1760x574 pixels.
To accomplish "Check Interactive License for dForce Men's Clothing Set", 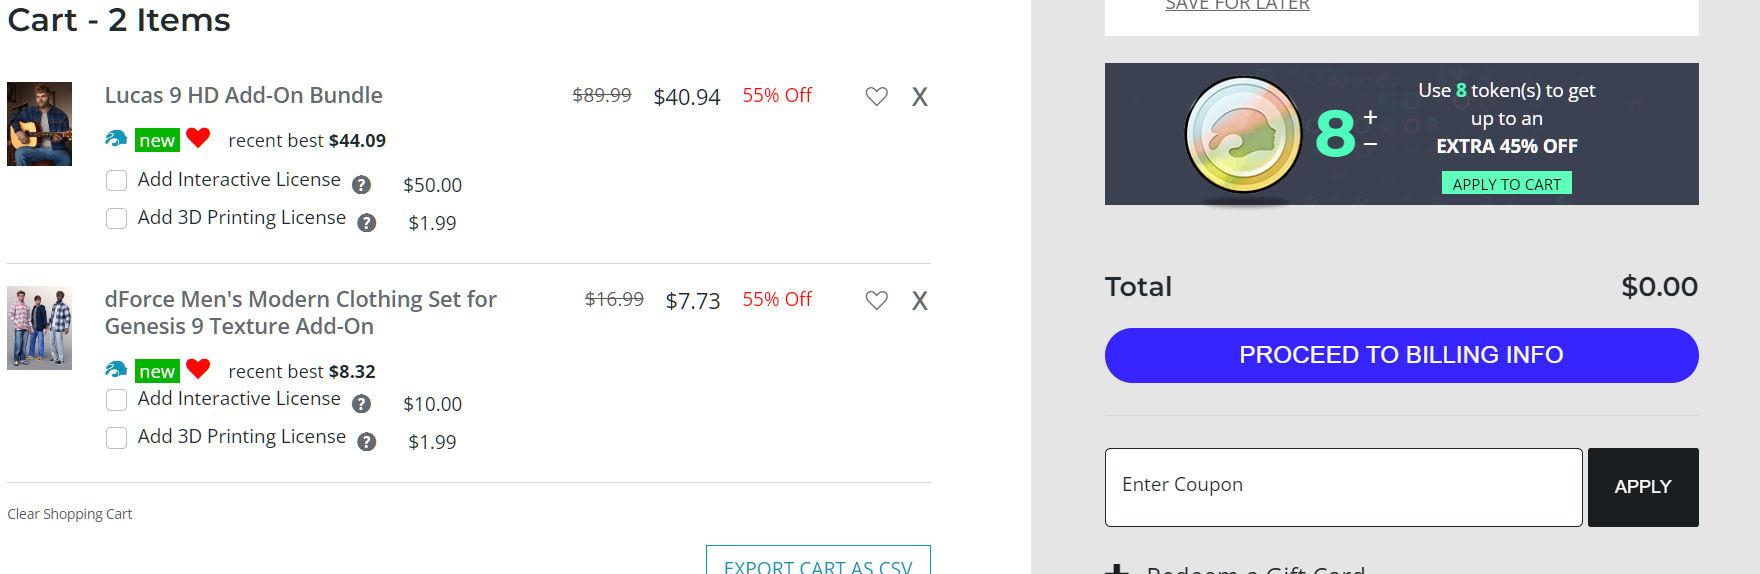I will tap(117, 400).
